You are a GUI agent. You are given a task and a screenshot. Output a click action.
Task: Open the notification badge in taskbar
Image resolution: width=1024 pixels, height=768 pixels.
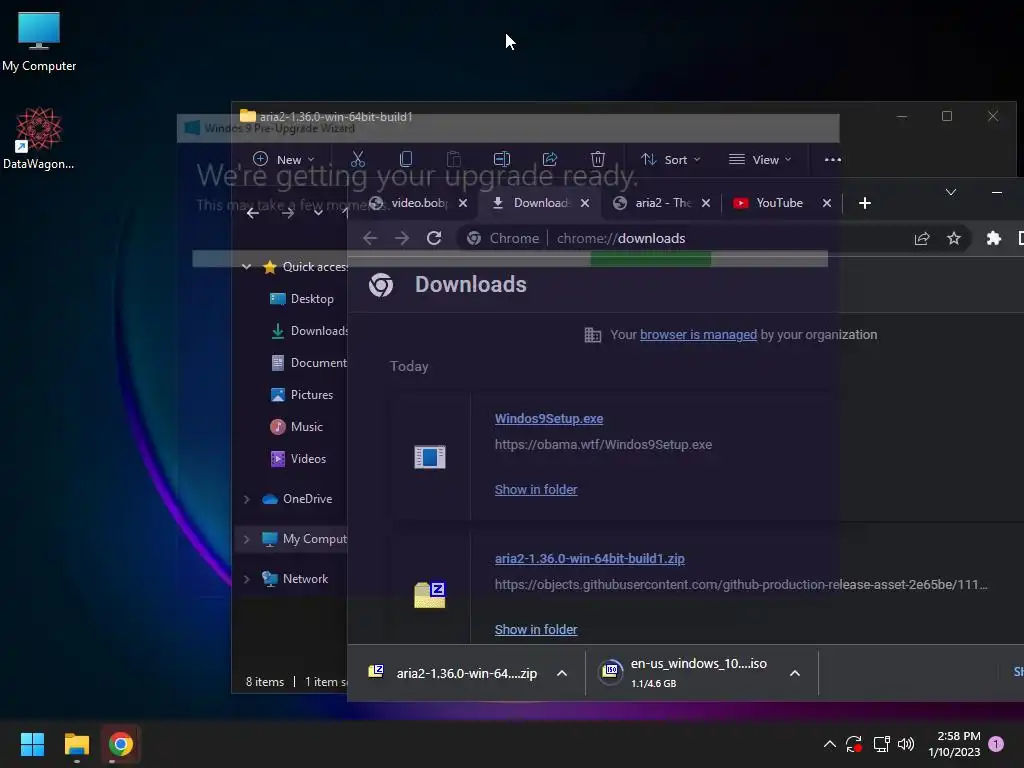(x=996, y=744)
